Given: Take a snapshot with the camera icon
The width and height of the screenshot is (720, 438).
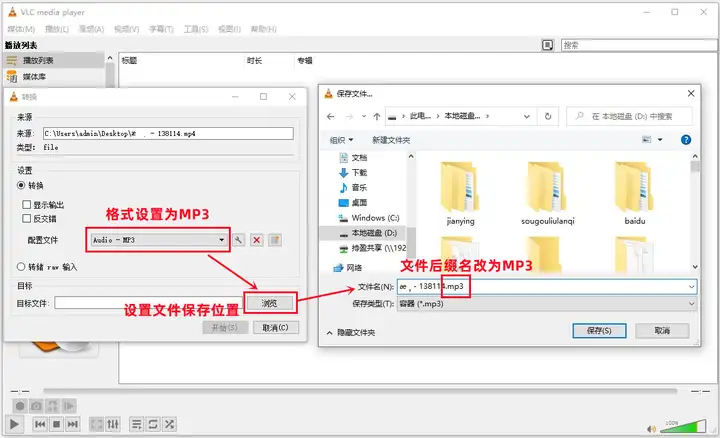Looking at the screenshot, I should (36, 406).
